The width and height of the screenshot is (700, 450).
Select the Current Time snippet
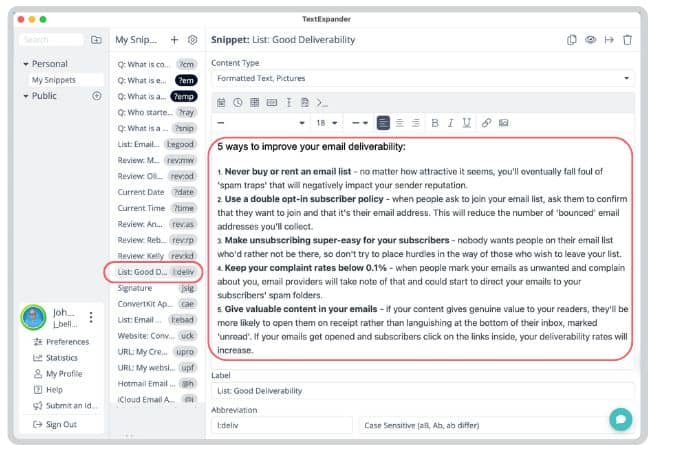[156, 208]
